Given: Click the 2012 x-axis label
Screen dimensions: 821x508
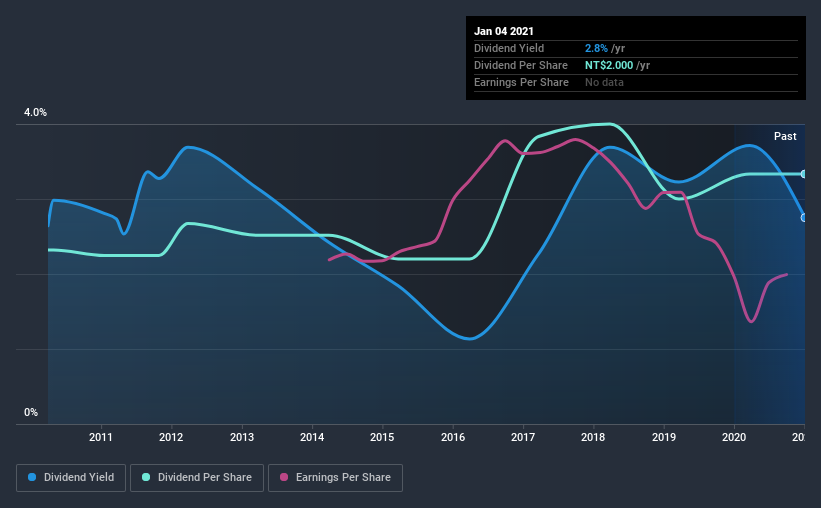Looking at the screenshot, I should [x=171, y=437].
